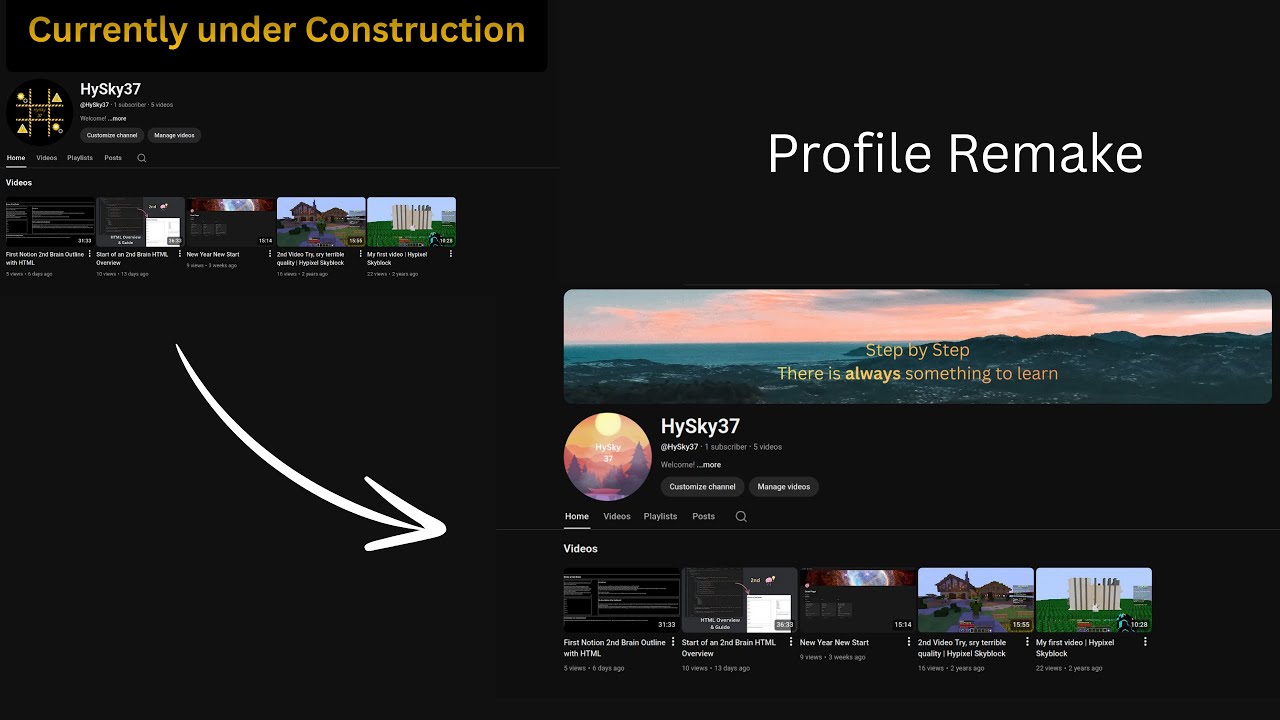Image resolution: width=1280 pixels, height=720 pixels.
Task: Open 15:55 house thumbnail in new profile
Action: (976, 600)
